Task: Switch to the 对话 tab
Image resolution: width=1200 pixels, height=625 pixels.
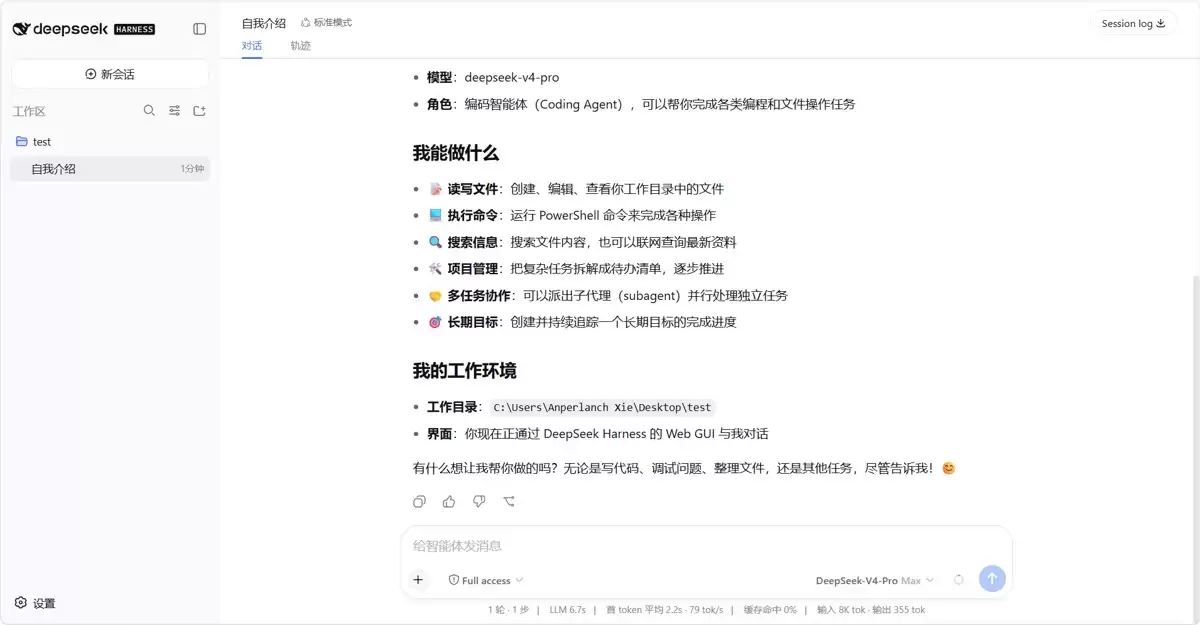Action: (252, 46)
